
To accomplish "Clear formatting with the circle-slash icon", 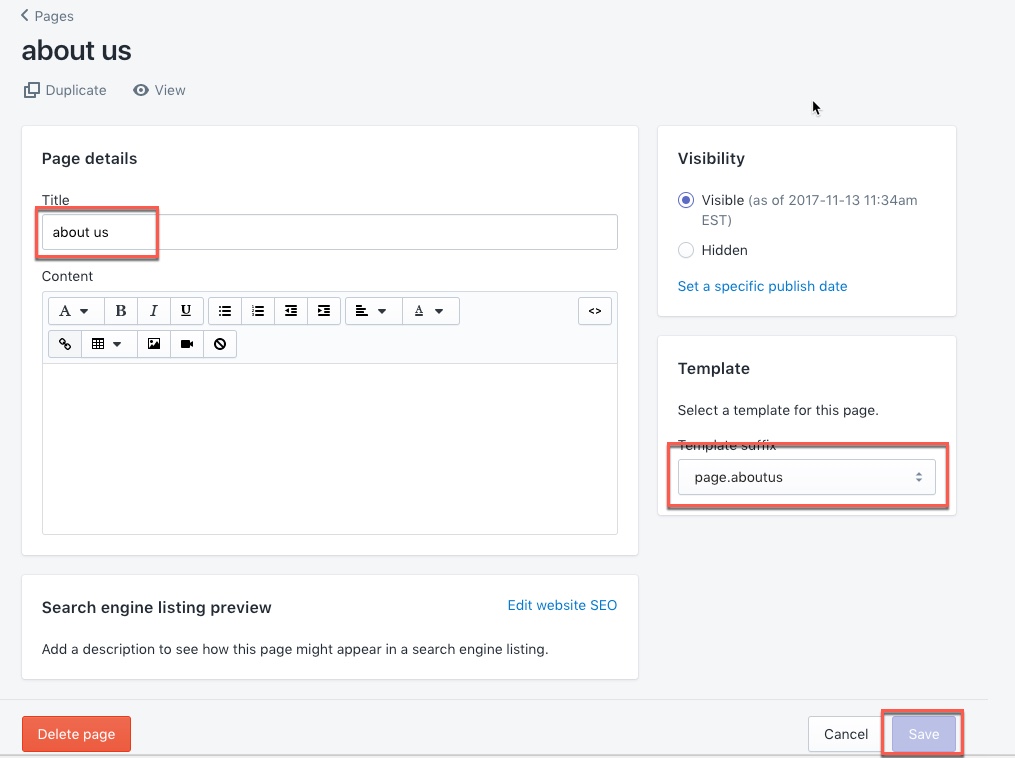I will pyautogui.click(x=220, y=344).
